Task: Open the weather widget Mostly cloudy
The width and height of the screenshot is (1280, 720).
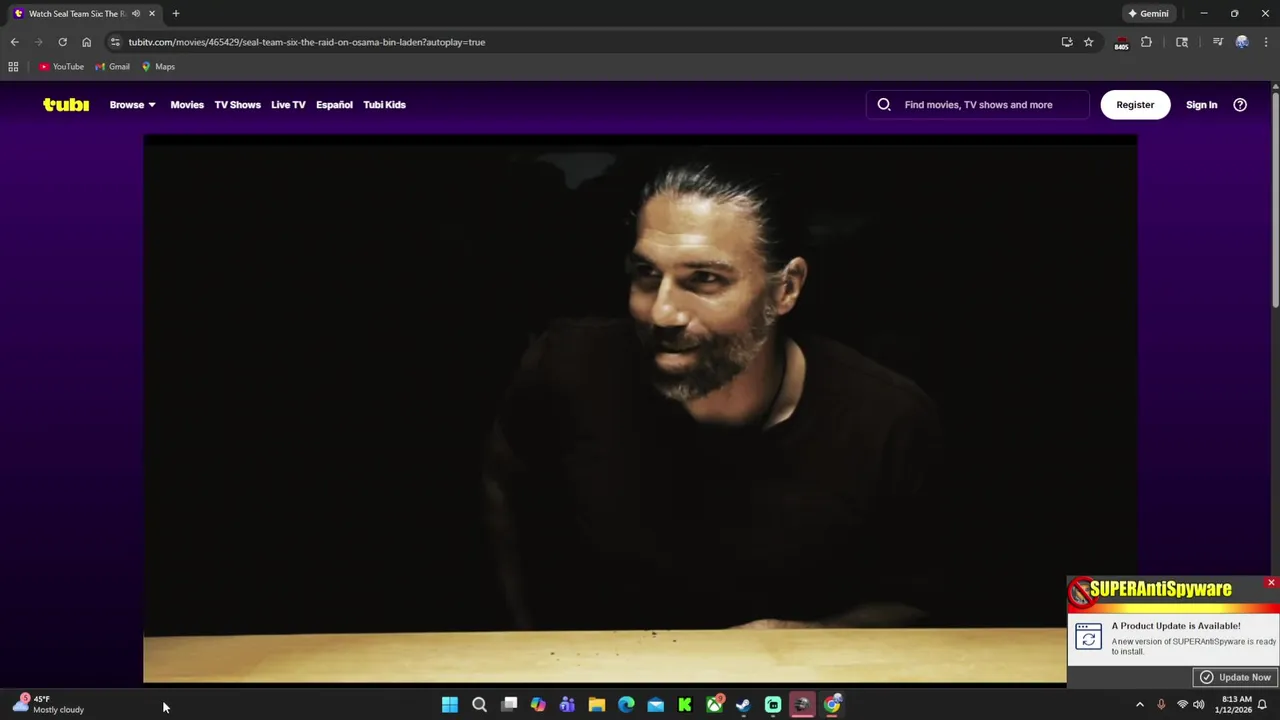Action: (x=48, y=704)
